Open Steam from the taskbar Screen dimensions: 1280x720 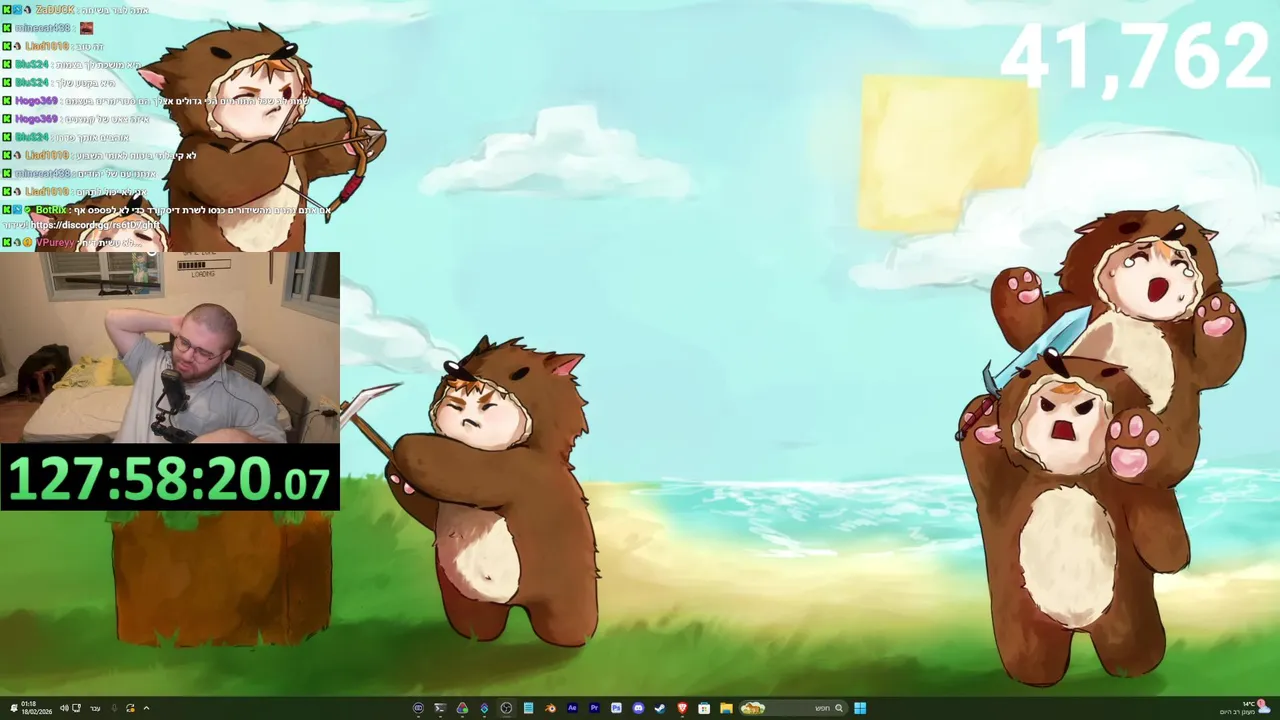[x=660, y=708]
